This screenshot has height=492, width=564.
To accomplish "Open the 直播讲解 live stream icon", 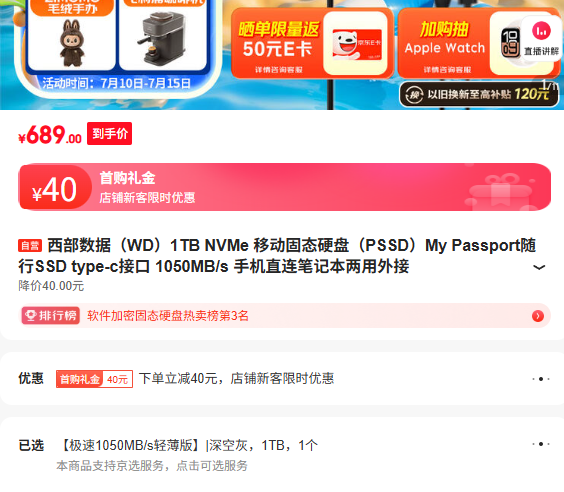I will point(541,39).
